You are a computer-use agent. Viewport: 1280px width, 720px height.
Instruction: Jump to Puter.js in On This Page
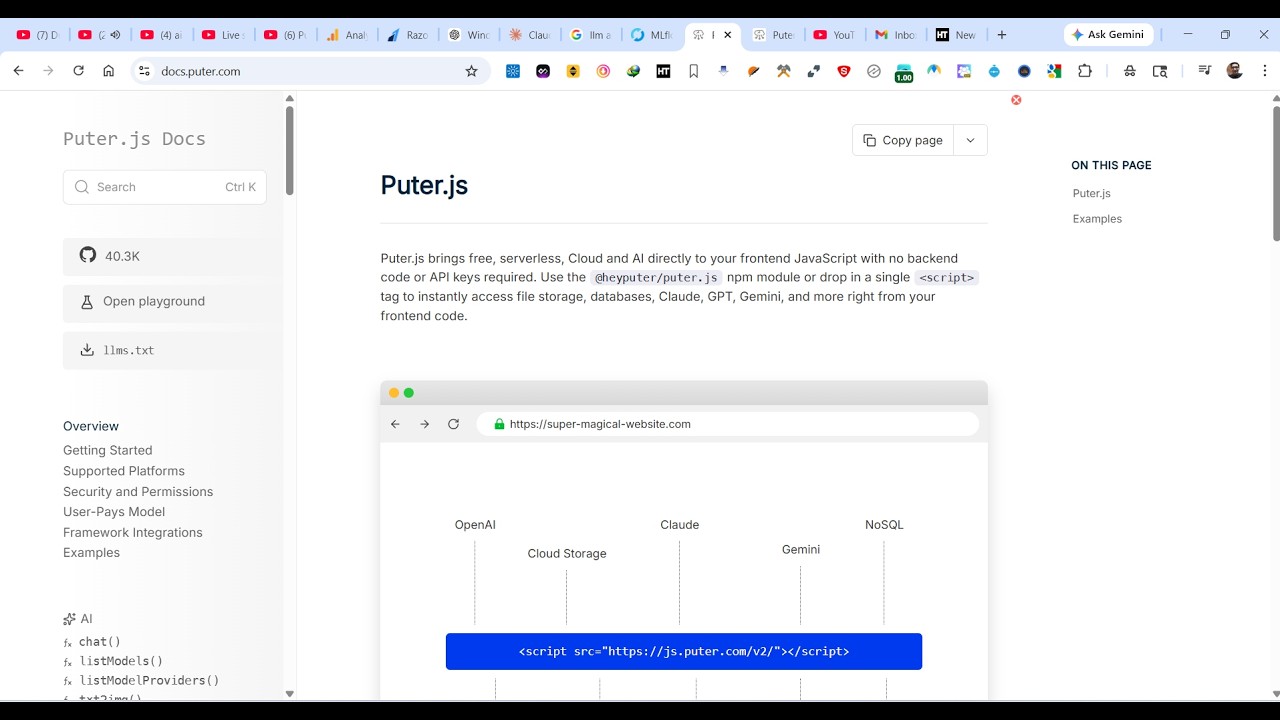(x=1091, y=193)
